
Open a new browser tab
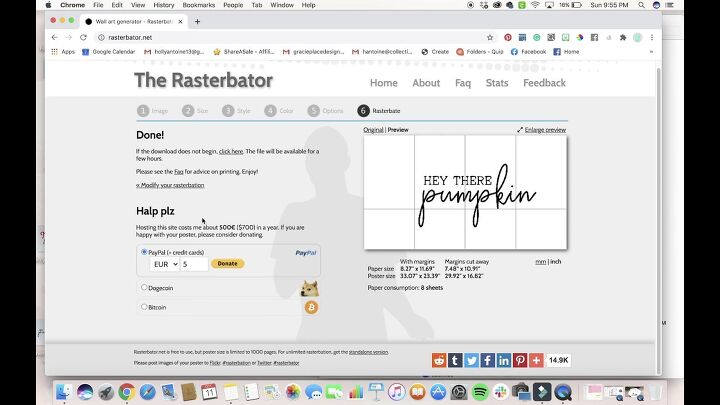tap(197, 22)
